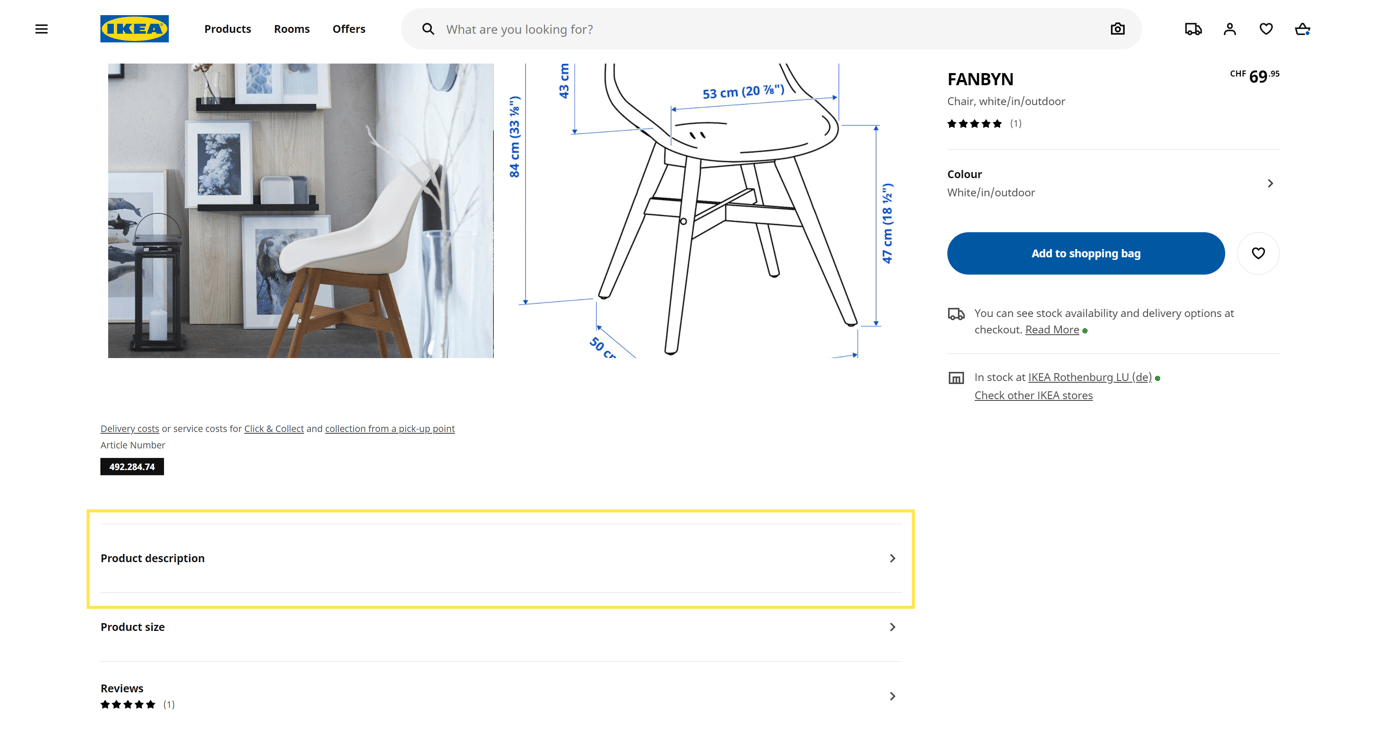1400x736 pixels.
Task: Open the user account profile icon
Action: click(x=1229, y=29)
